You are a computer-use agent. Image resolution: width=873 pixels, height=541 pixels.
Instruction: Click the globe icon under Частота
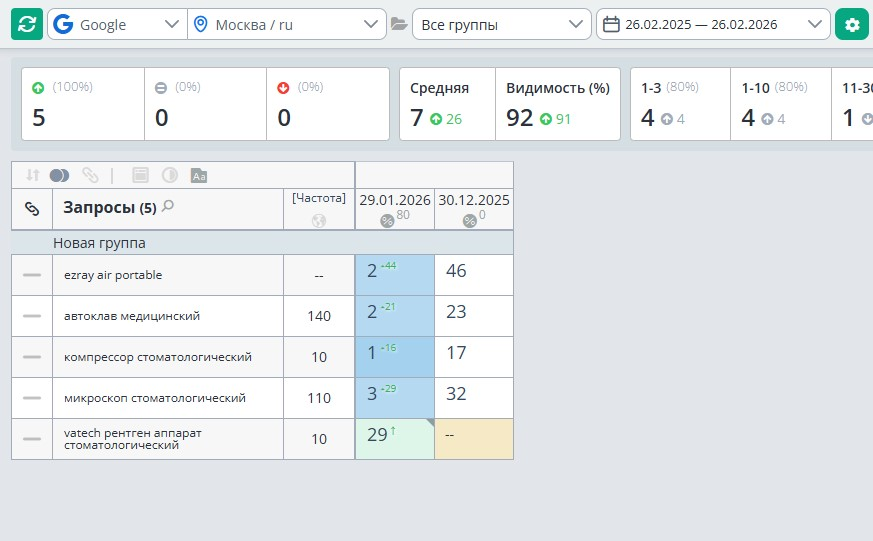coord(319,221)
